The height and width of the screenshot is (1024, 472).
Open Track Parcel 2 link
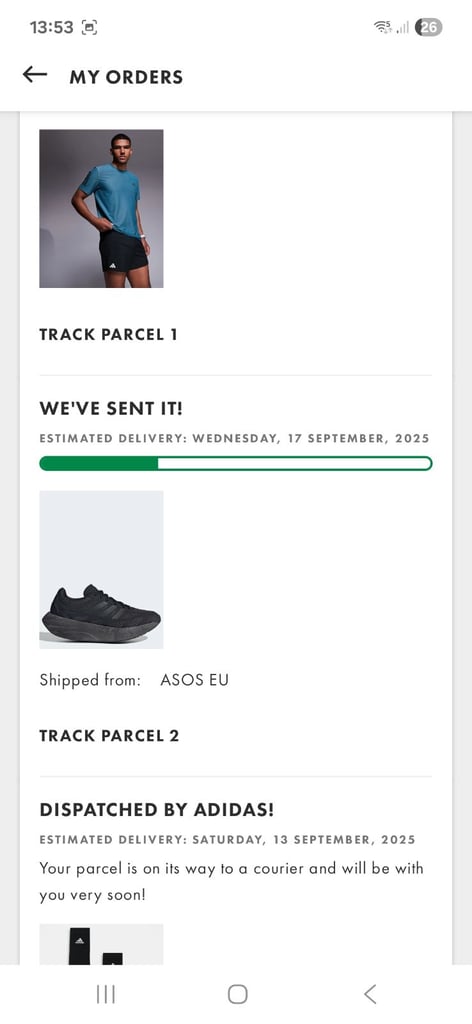[x=109, y=735]
